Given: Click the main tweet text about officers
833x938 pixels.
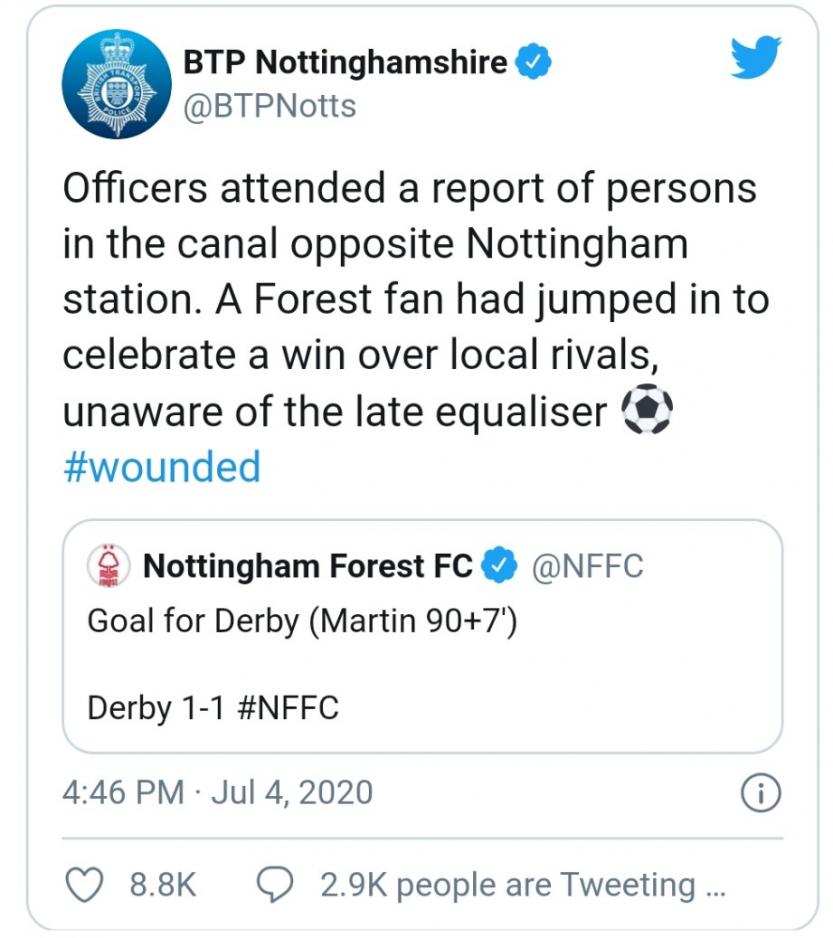Looking at the screenshot, I should coord(400,300).
